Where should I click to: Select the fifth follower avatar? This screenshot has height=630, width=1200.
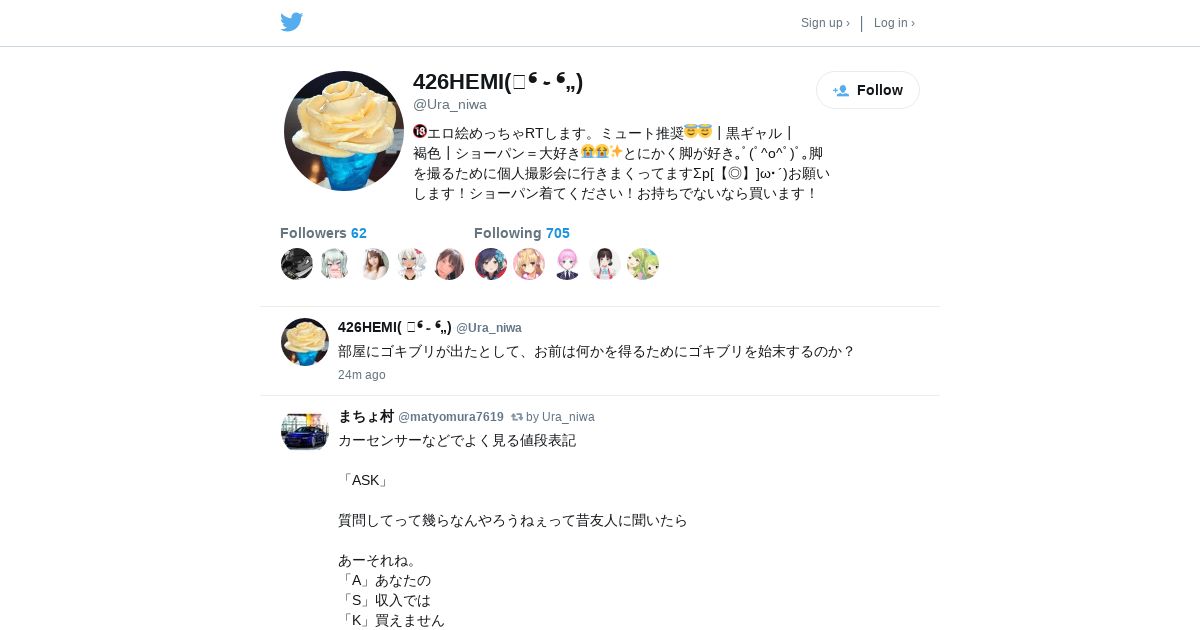[449, 264]
